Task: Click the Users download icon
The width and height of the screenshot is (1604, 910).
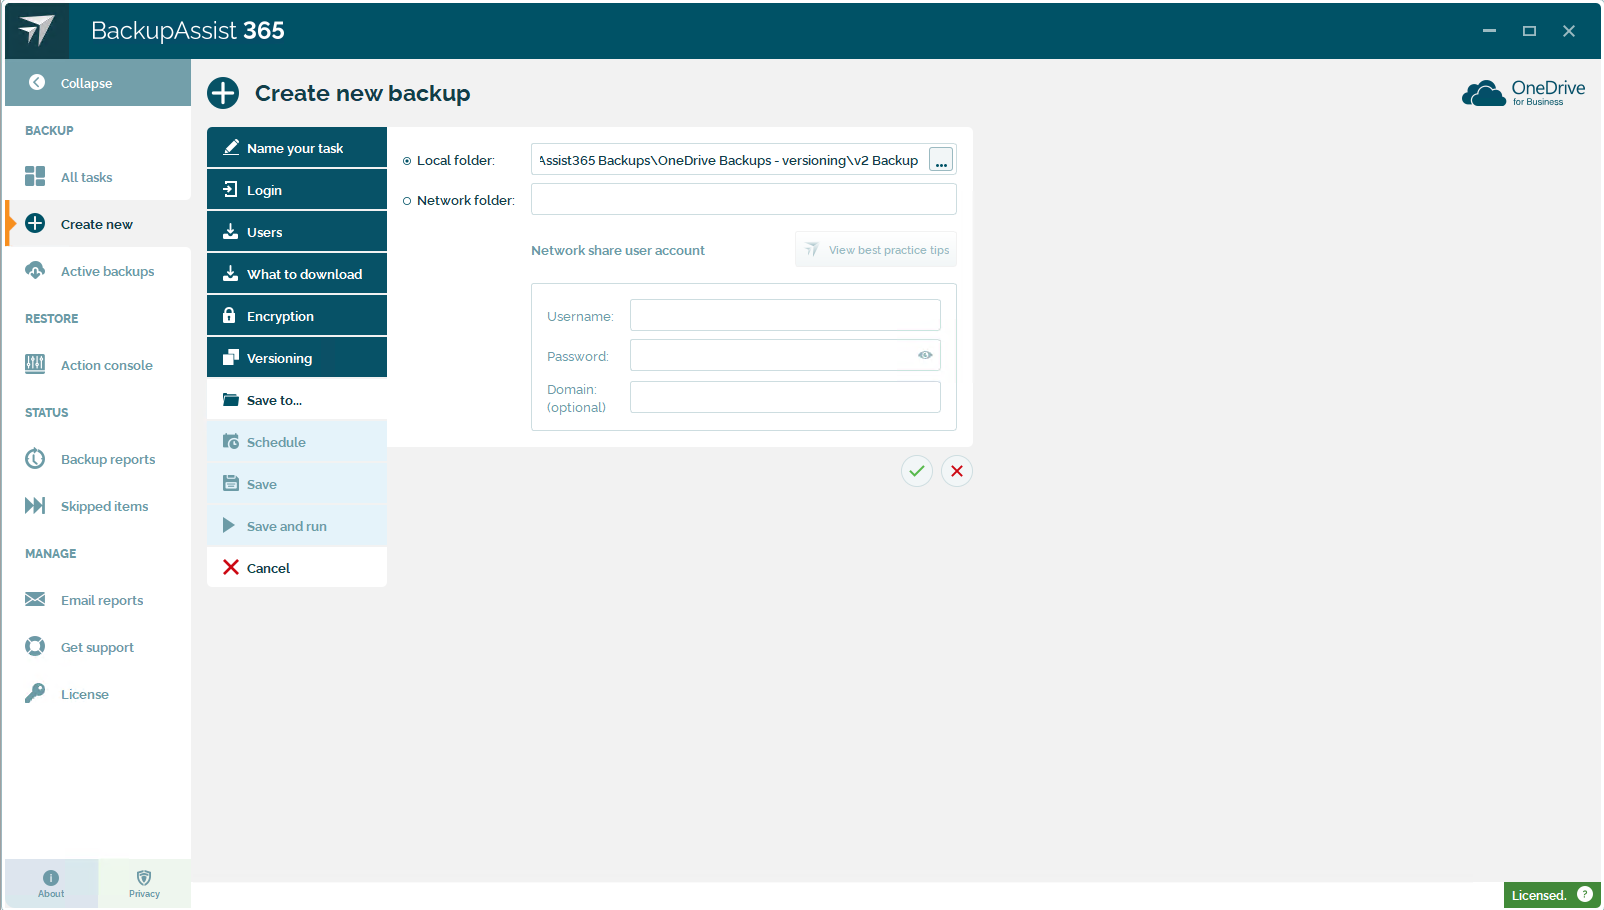Action: point(230,231)
